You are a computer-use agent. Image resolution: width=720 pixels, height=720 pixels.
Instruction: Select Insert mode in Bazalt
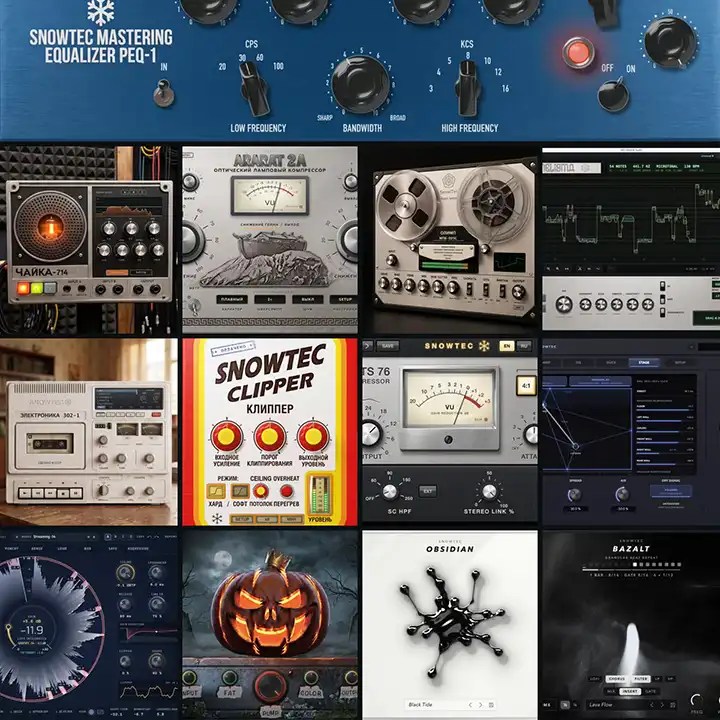(630, 691)
